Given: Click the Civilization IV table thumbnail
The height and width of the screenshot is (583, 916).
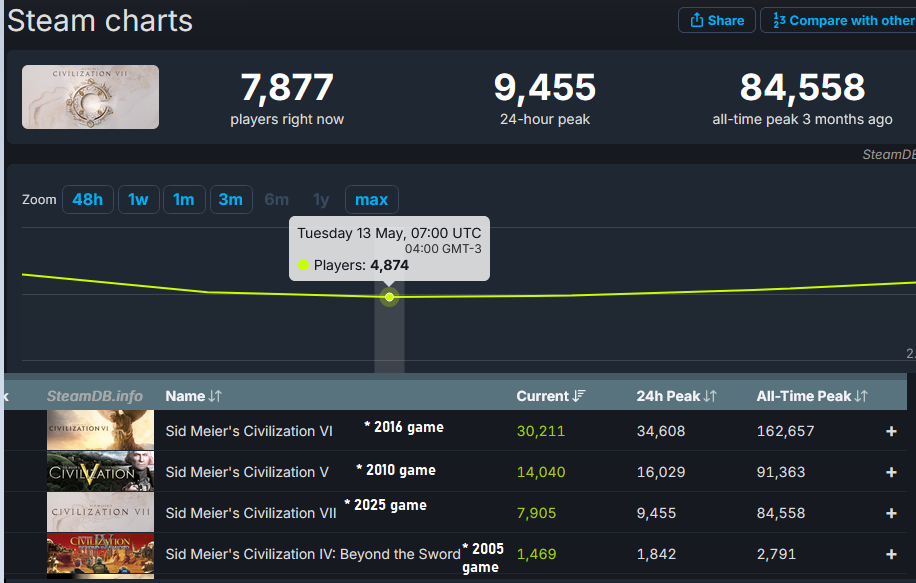Looking at the screenshot, I should tap(100, 555).
